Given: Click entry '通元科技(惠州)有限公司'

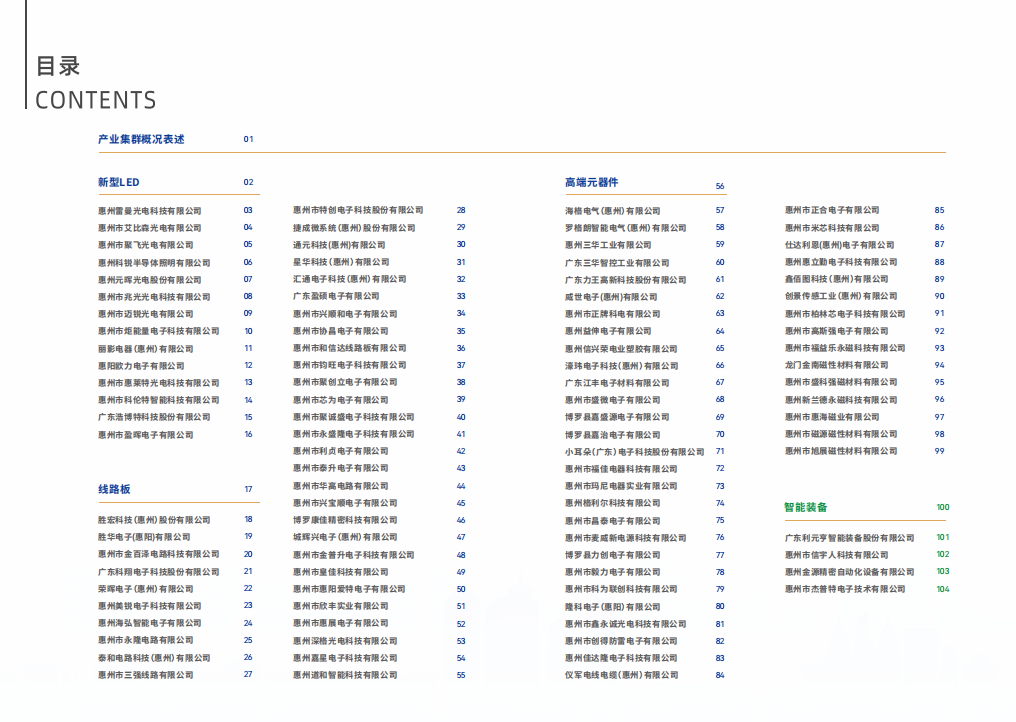Looking at the screenshot, I should tap(339, 245).
